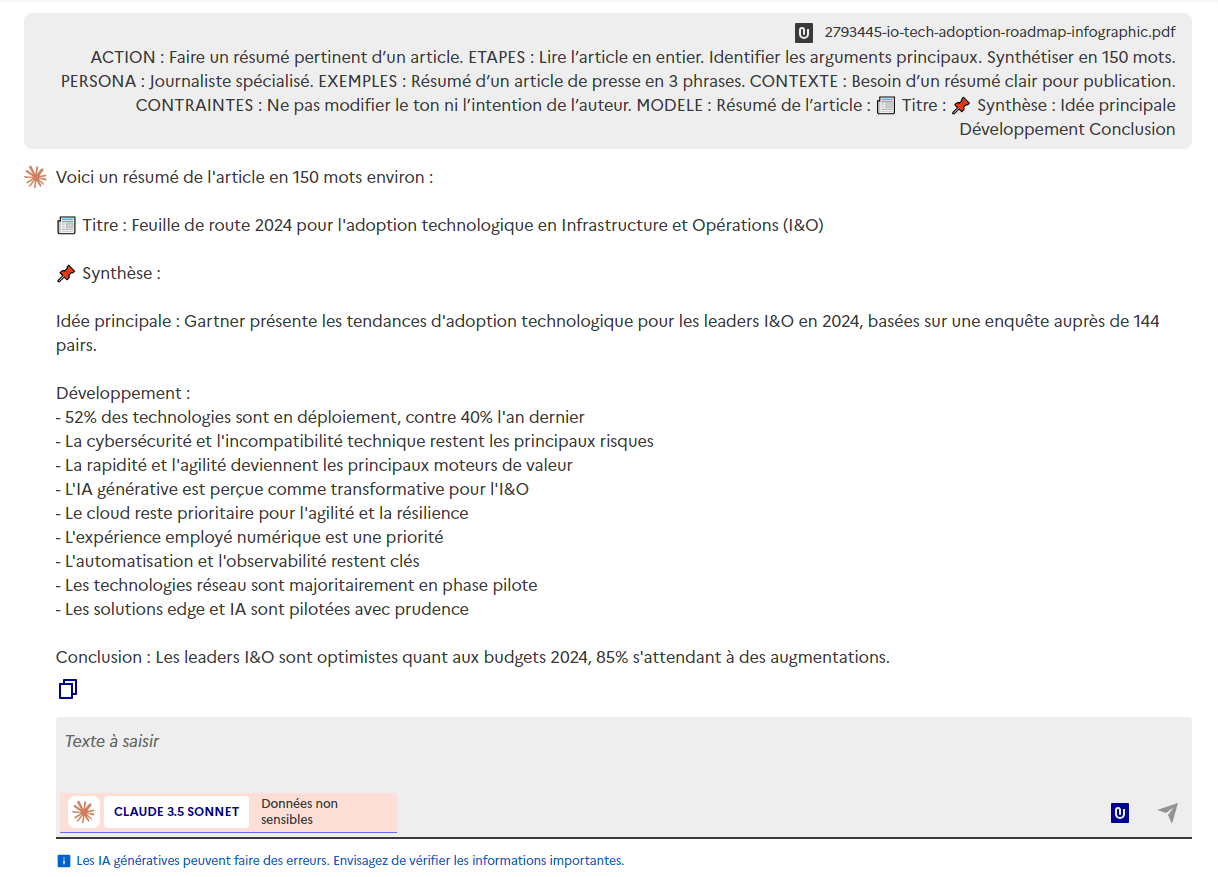Open the attached io-tech-adoption-roadmap PDF filename
The width and height of the screenshot is (1218, 877).
pos(999,32)
